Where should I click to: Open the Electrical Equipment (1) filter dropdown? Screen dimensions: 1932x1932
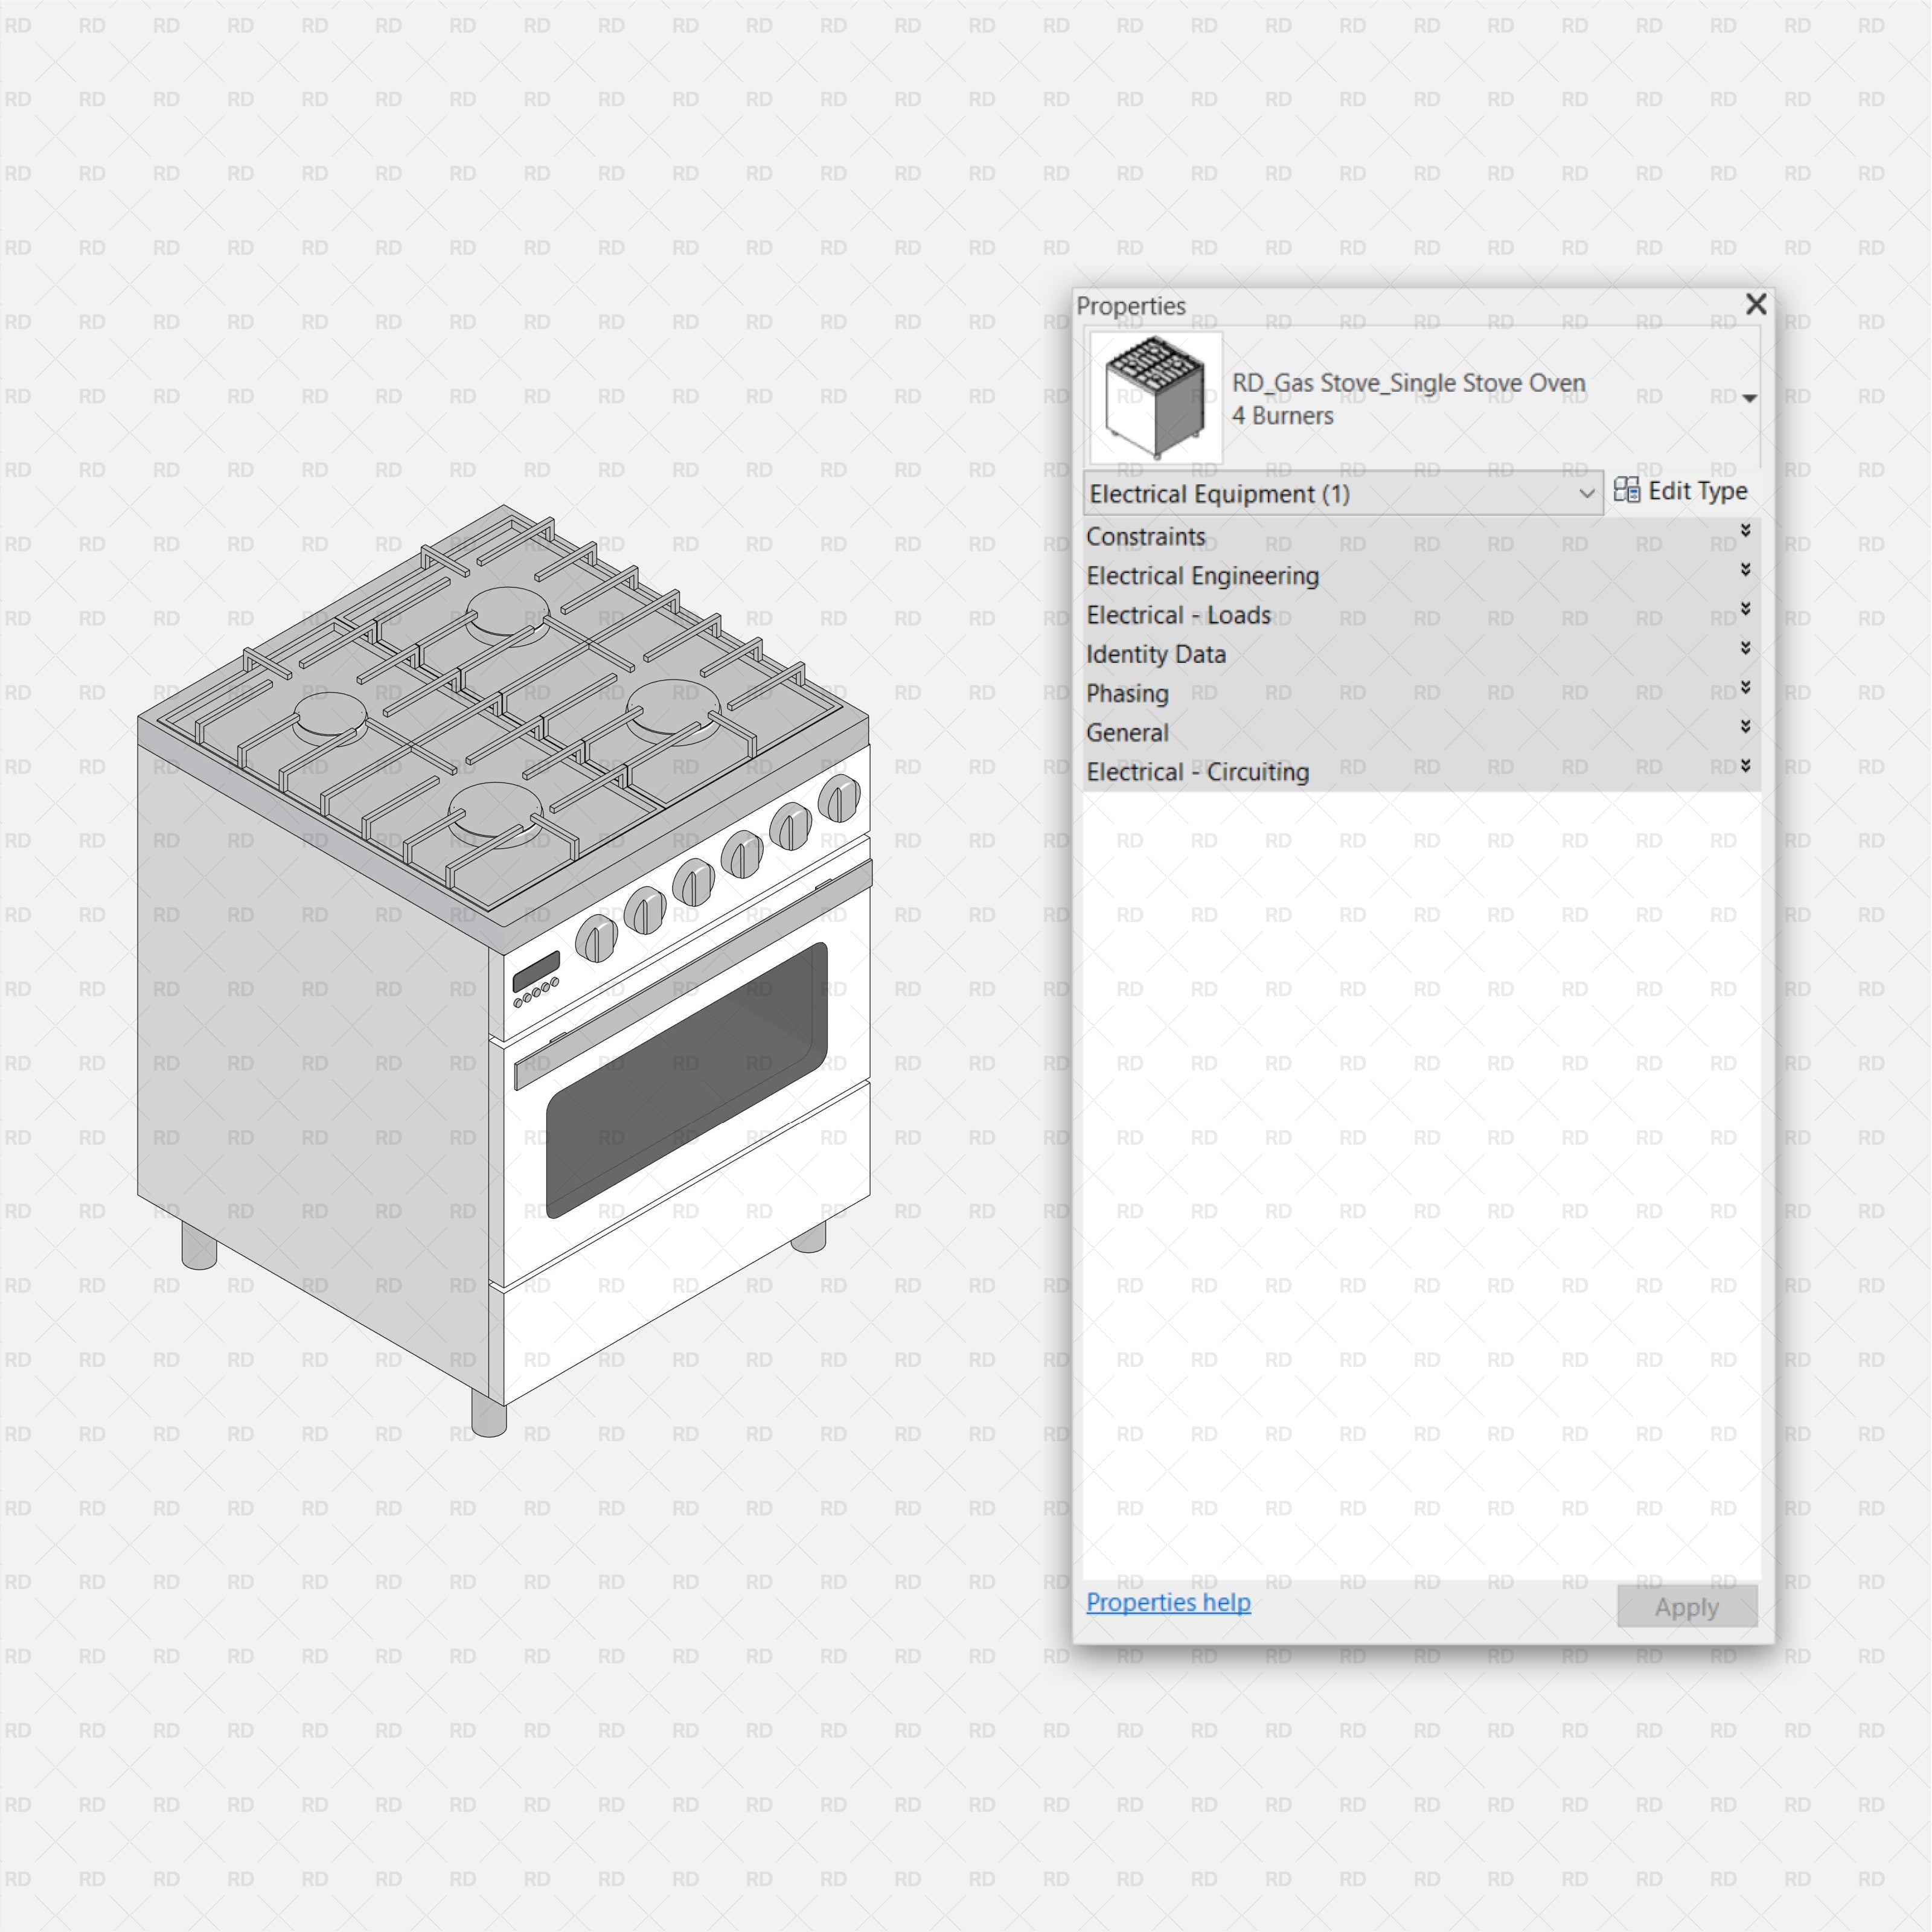click(x=1588, y=493)
